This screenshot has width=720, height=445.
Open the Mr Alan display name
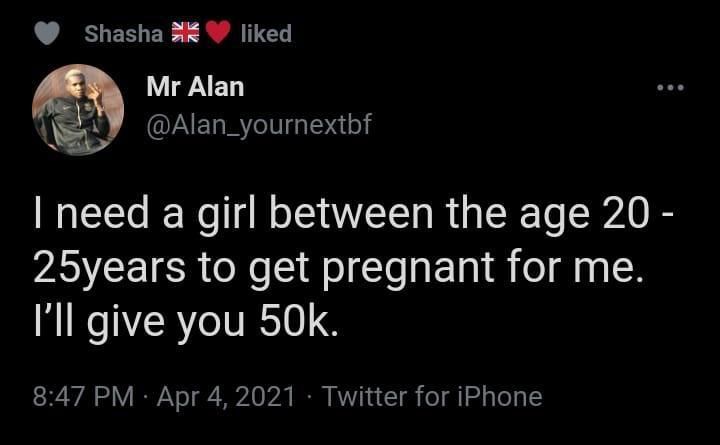coord(195,87)
